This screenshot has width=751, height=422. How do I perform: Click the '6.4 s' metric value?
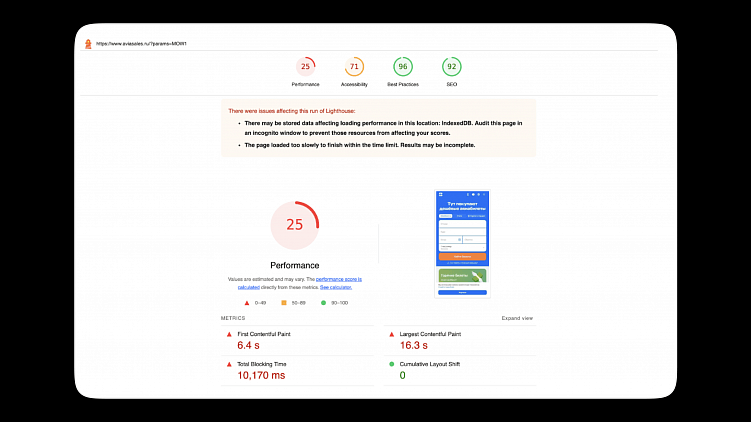pyautogui.click(x=248, y=345)
